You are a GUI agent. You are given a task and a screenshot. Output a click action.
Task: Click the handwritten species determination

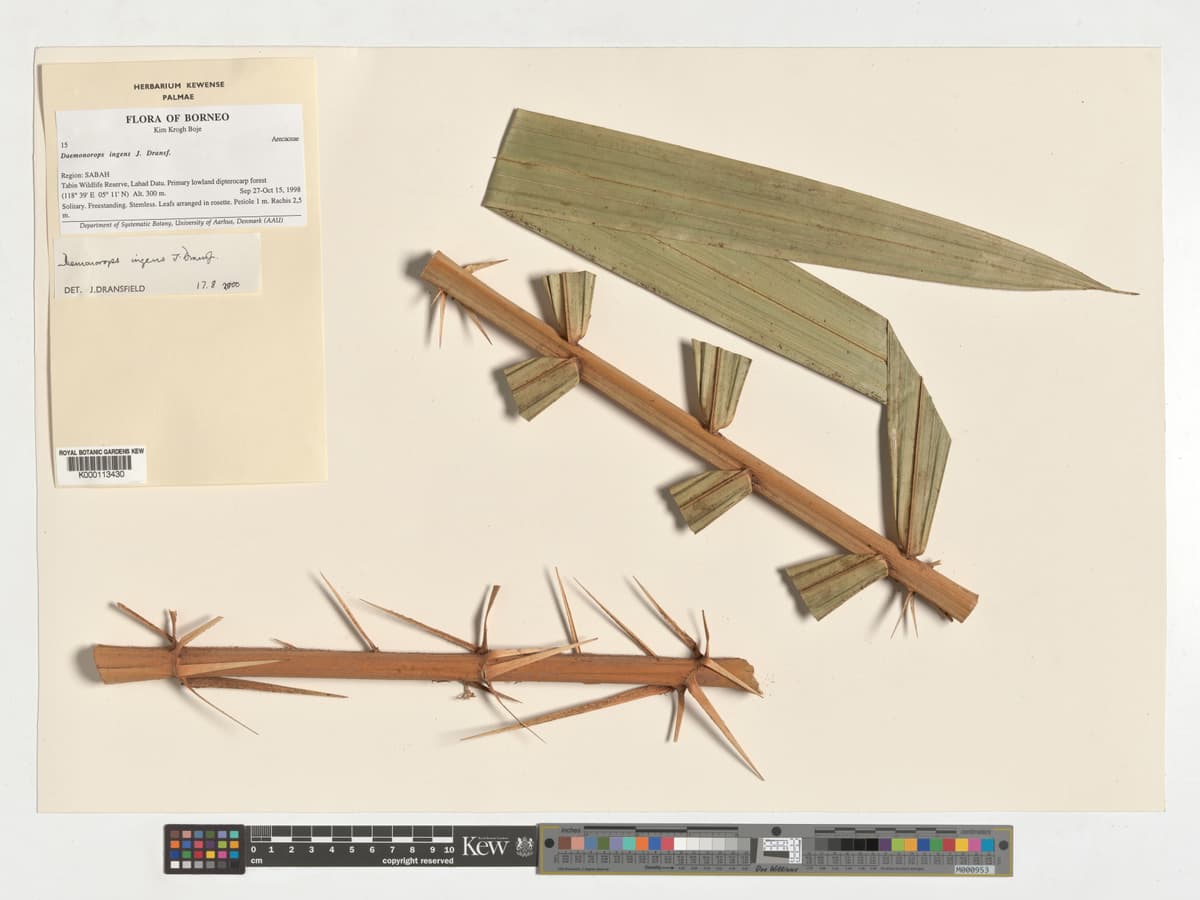tap(140, 259)
